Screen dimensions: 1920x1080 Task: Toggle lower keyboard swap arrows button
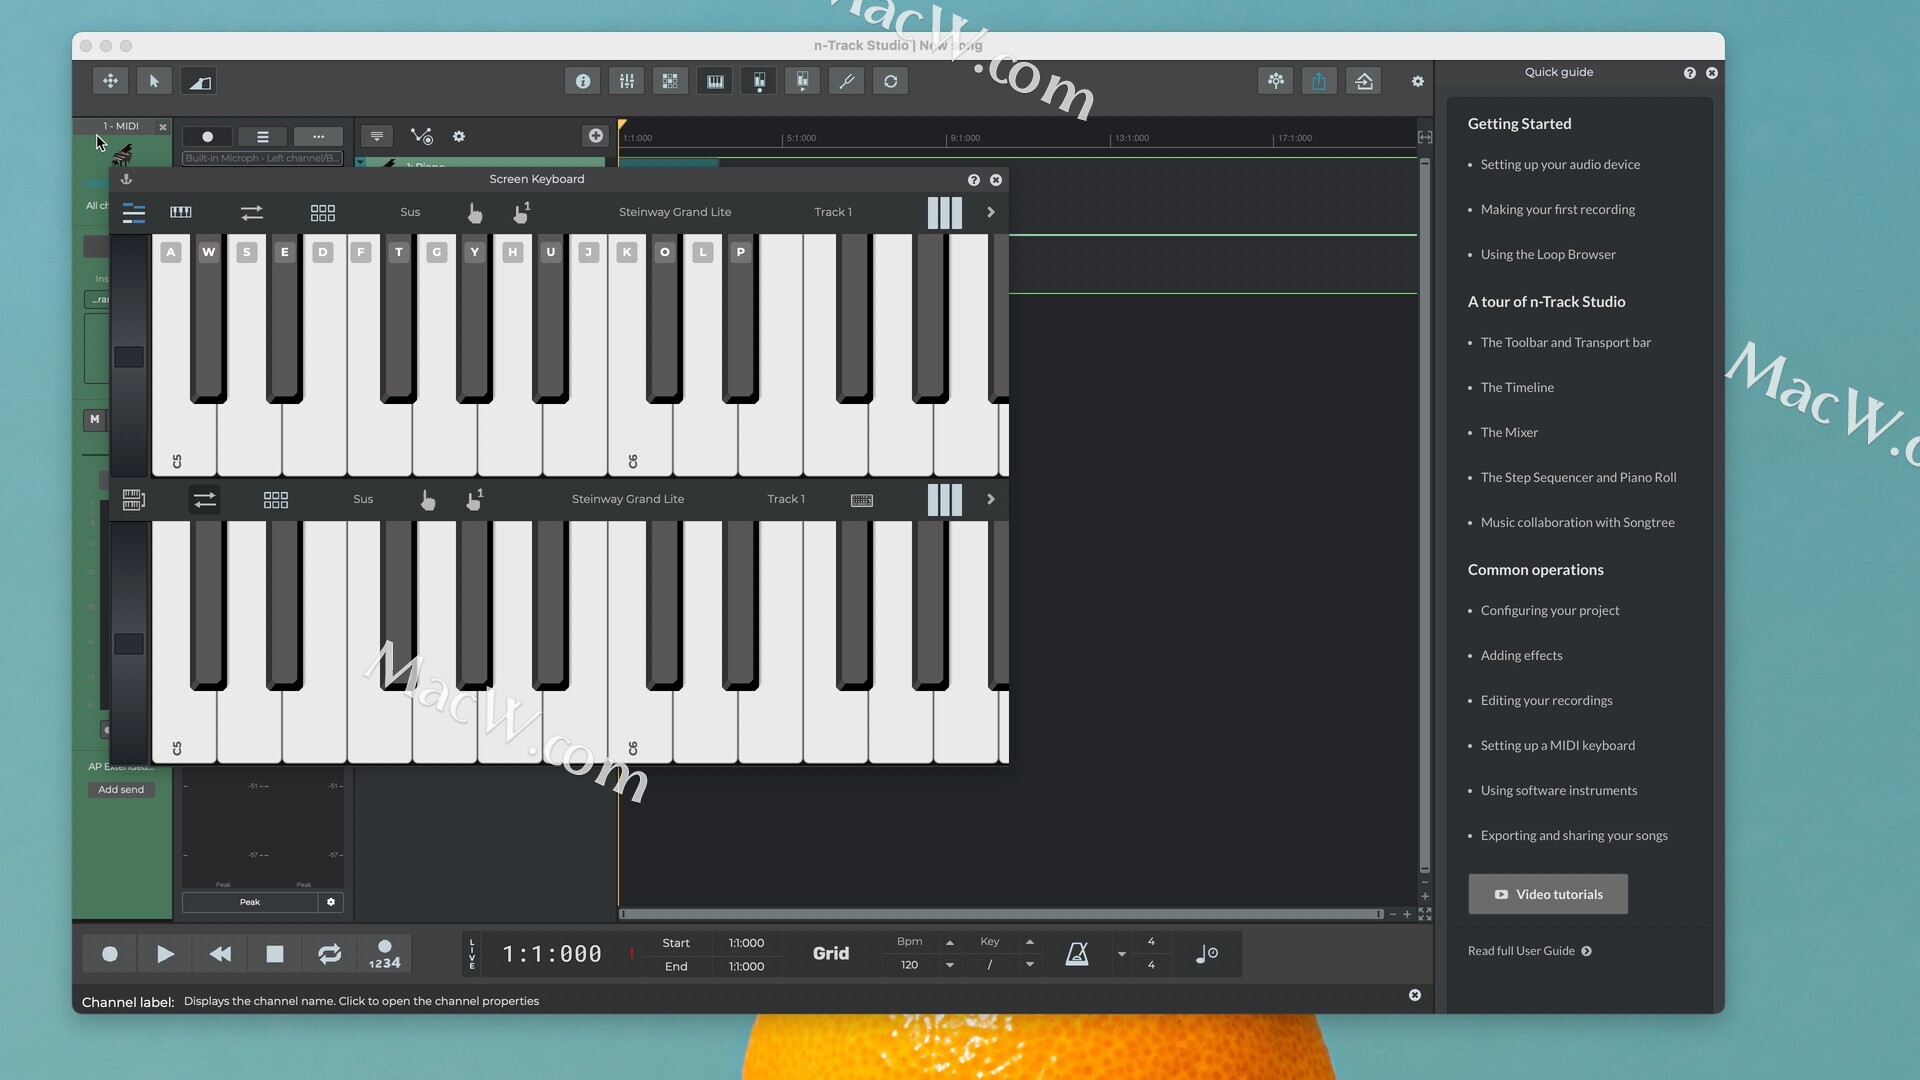click(205, 499)
